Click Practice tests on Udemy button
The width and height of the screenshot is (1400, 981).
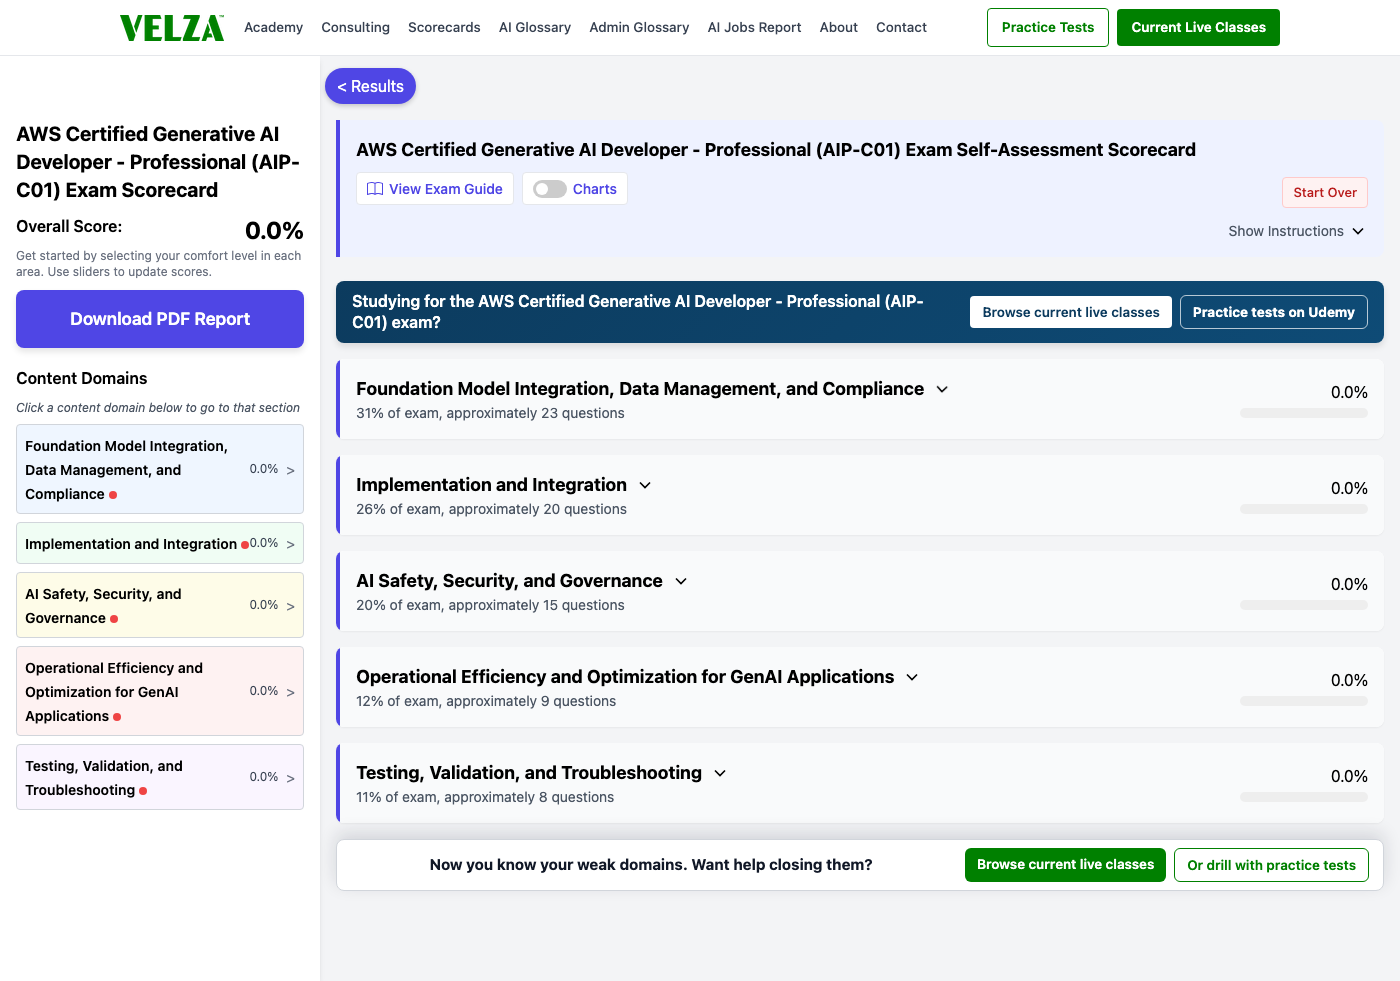click(1273, 312)
